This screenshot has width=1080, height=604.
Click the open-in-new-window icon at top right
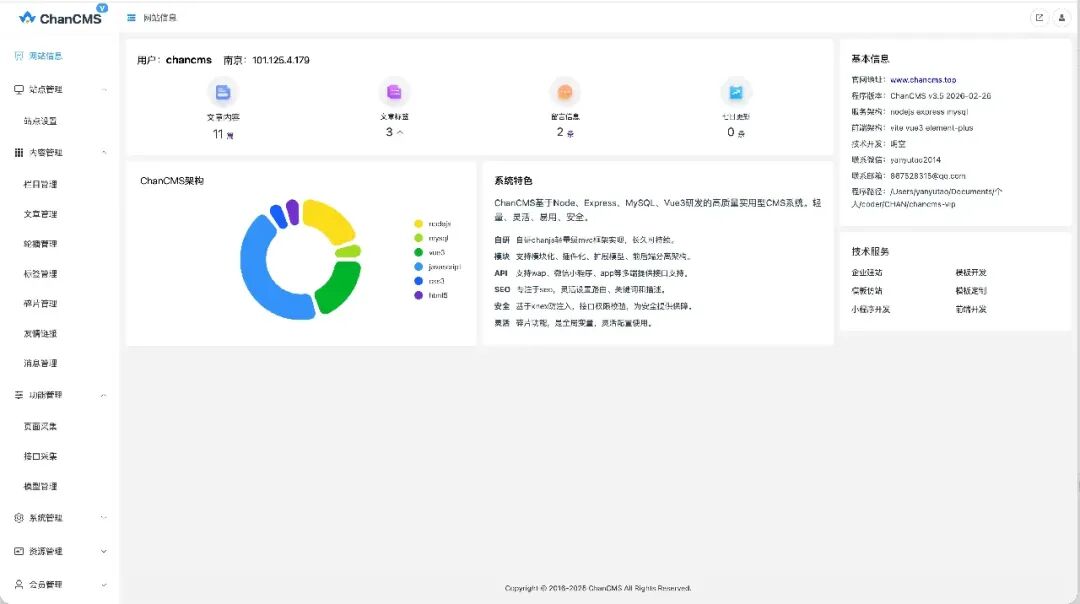tap(1039, 18)
